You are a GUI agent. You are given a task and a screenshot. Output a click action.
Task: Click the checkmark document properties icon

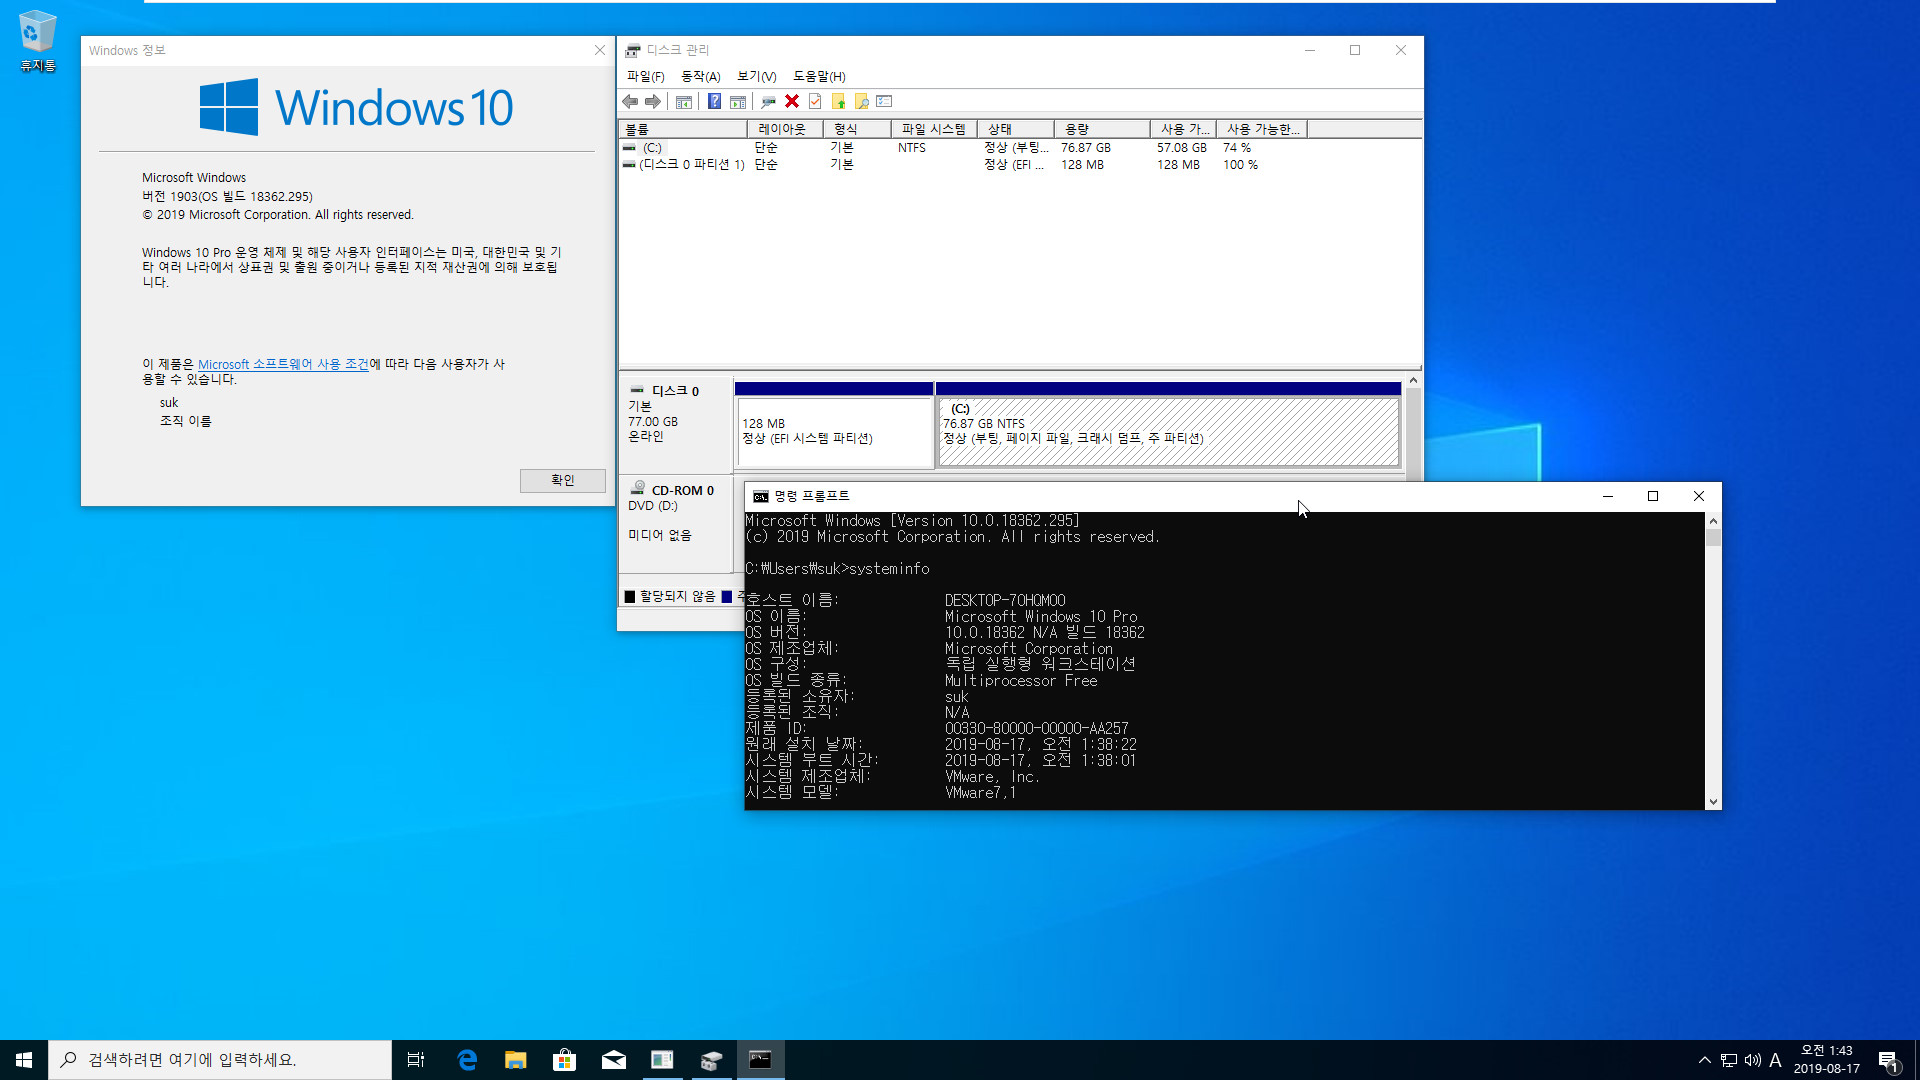coord(815,102)
